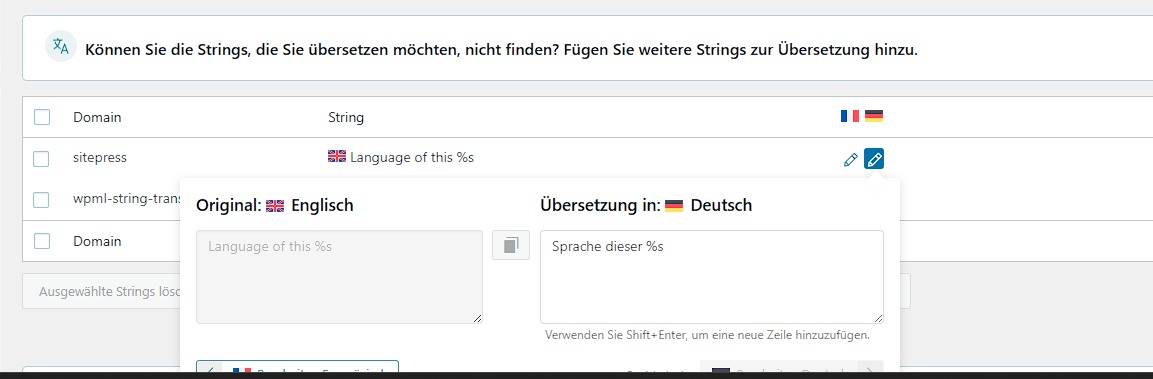Click the UK flag beside Language of this %s
Screen dimensions: 1153x379
[337, 156]
